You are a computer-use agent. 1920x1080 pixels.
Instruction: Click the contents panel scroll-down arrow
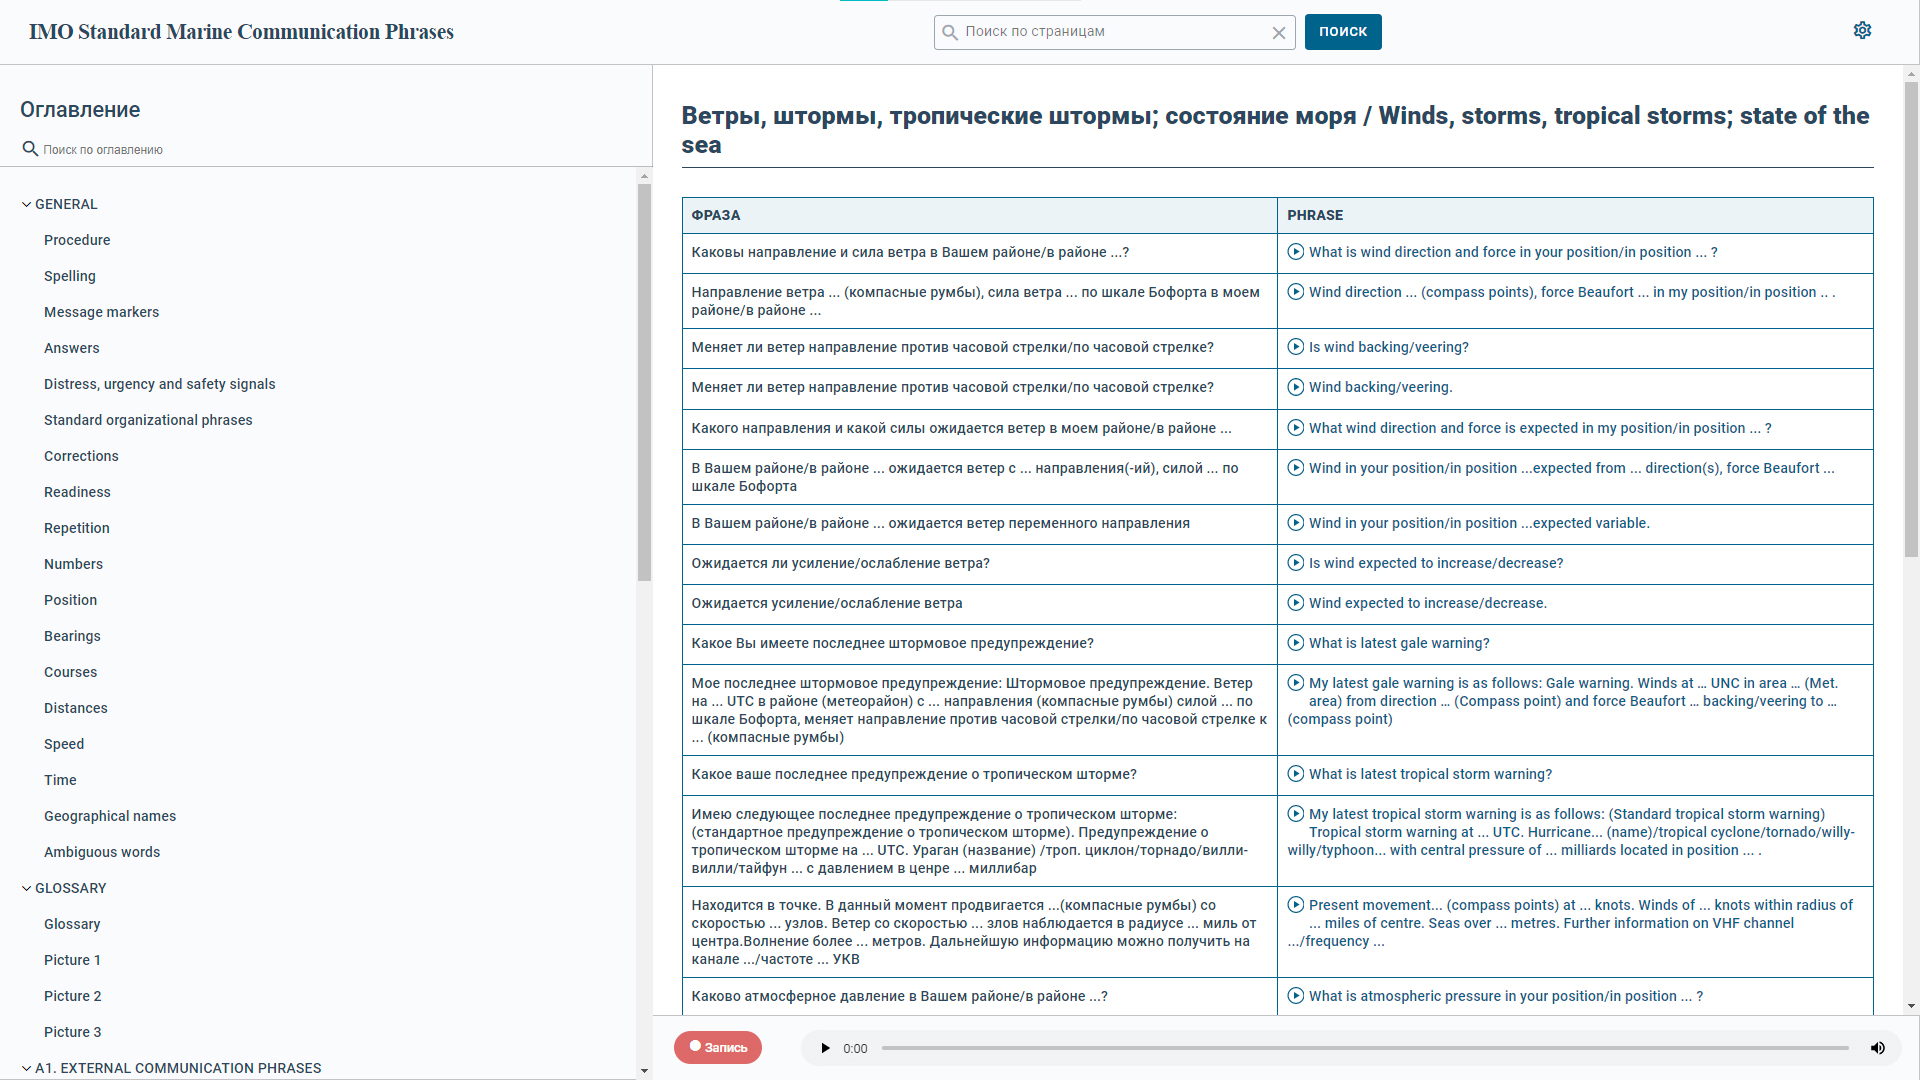tap(644, 1071)
